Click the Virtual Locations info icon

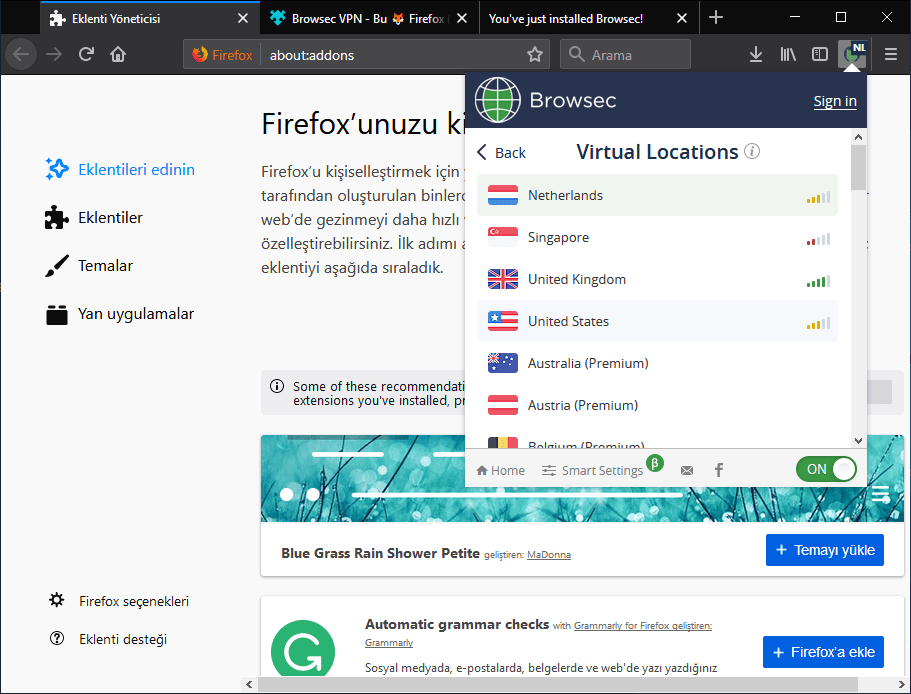tap(752, 152)
